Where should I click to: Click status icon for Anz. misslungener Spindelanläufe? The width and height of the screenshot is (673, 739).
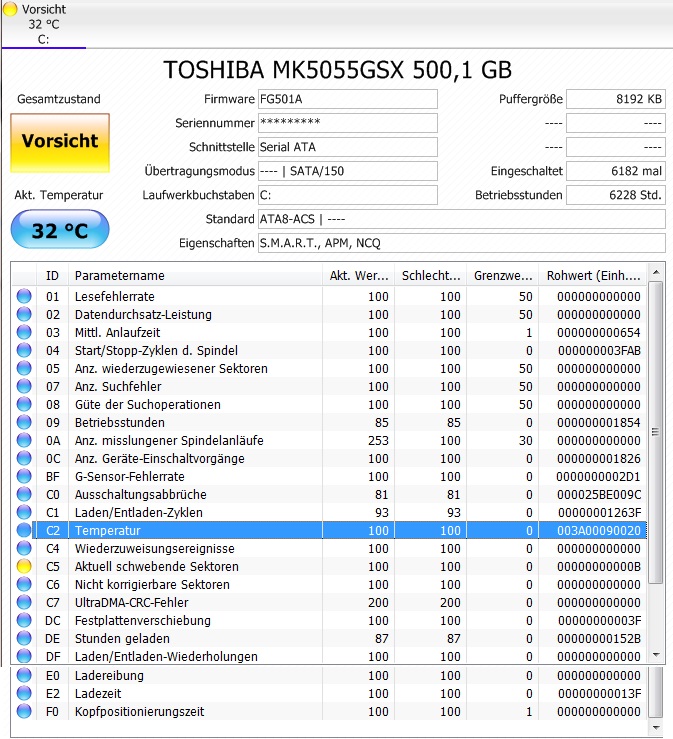[24, 440]
